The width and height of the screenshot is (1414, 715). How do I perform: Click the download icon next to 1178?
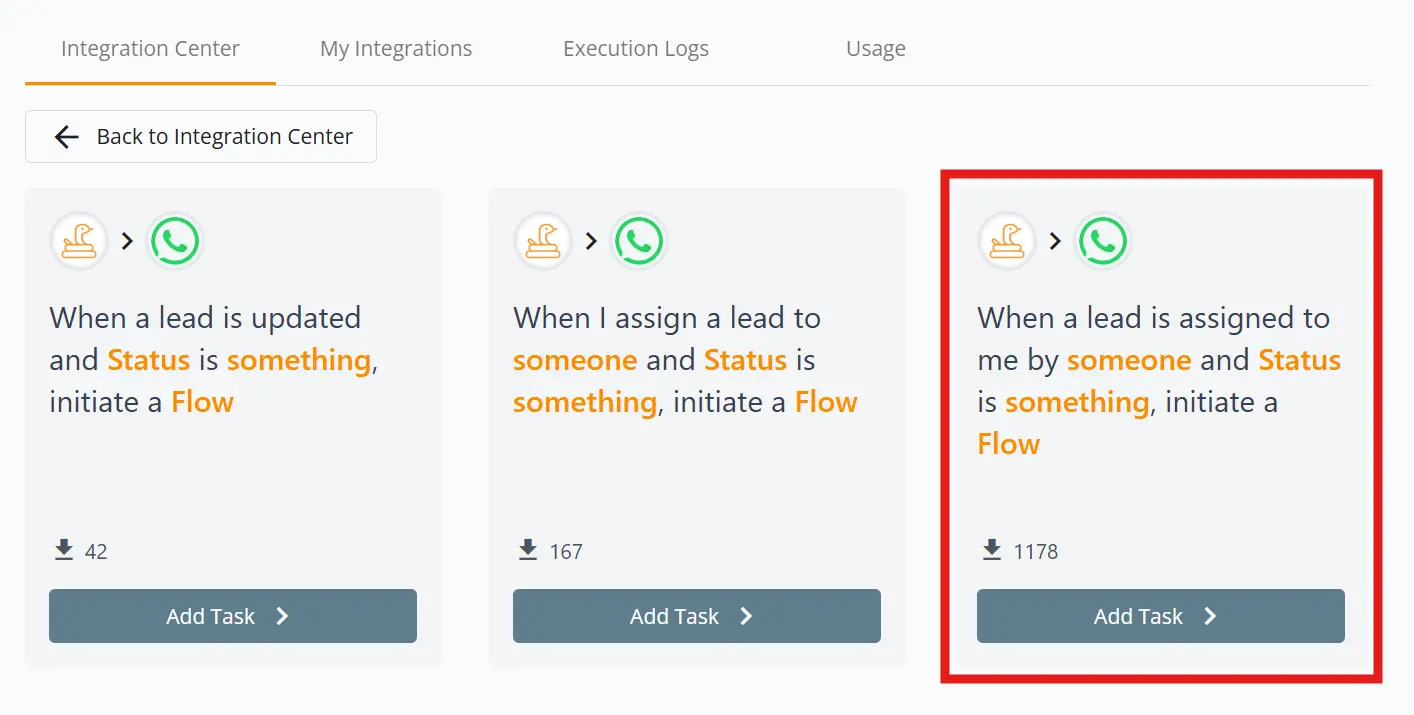click(992, 548)
